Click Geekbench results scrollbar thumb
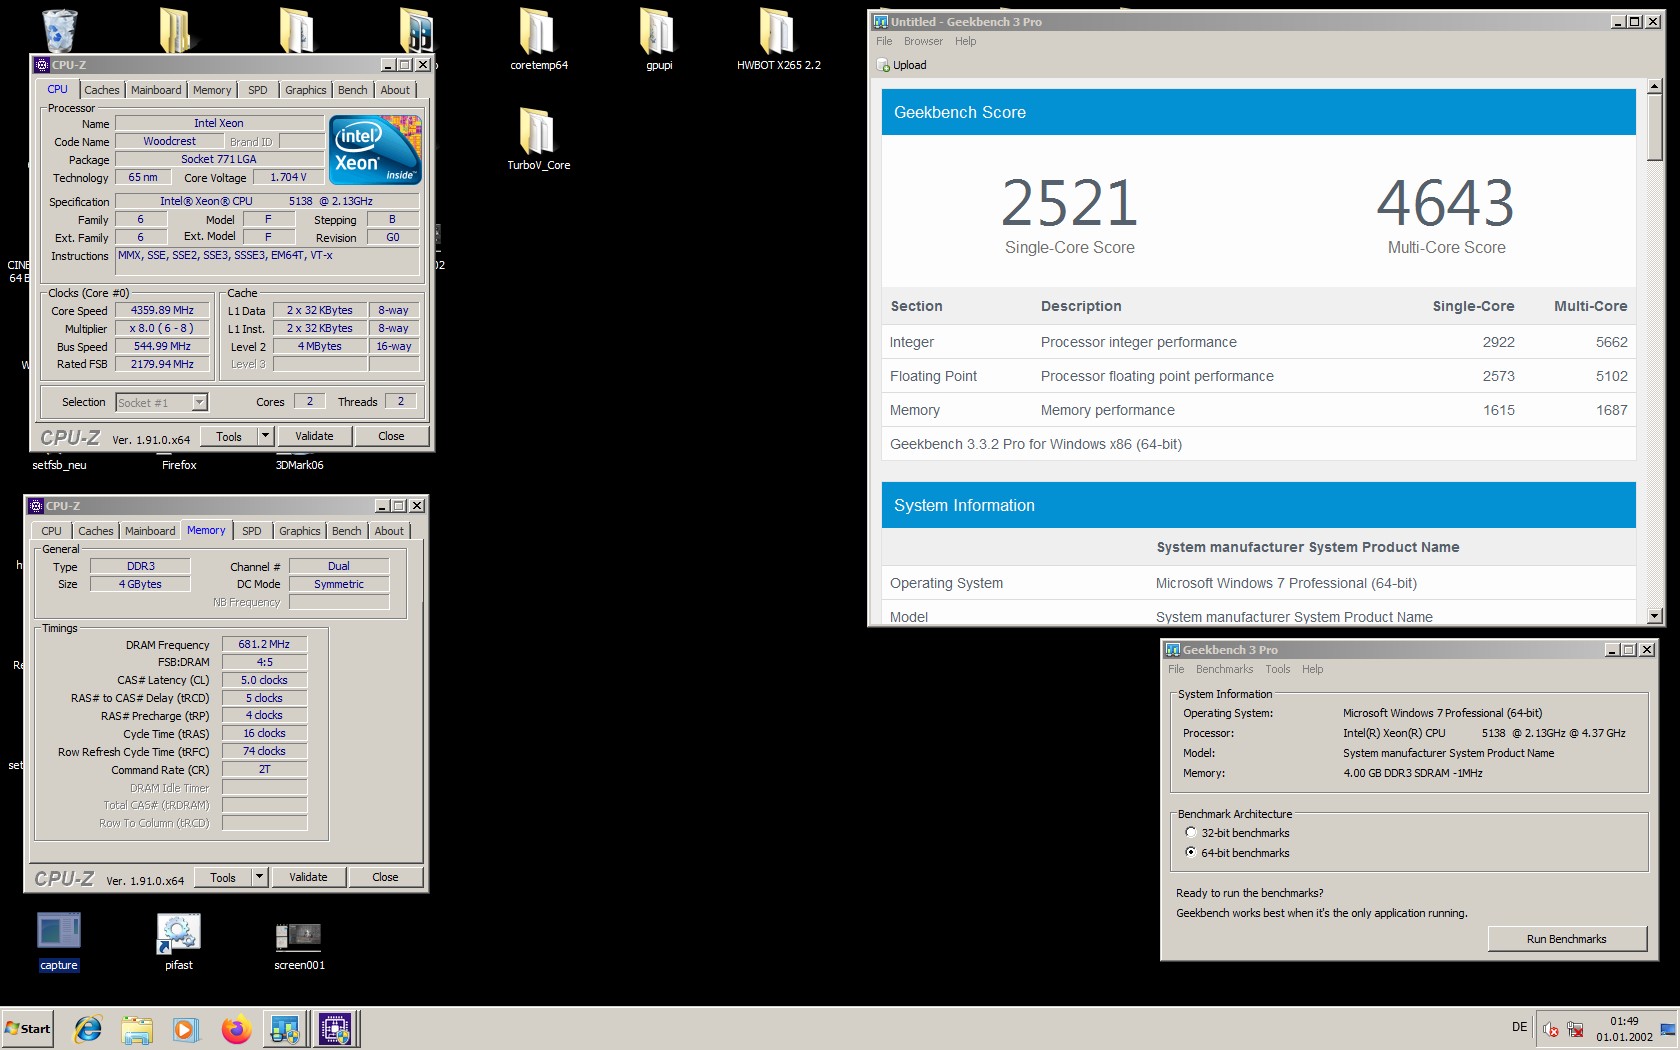Viewport: 1680px width, 1050px height. 1655,128
